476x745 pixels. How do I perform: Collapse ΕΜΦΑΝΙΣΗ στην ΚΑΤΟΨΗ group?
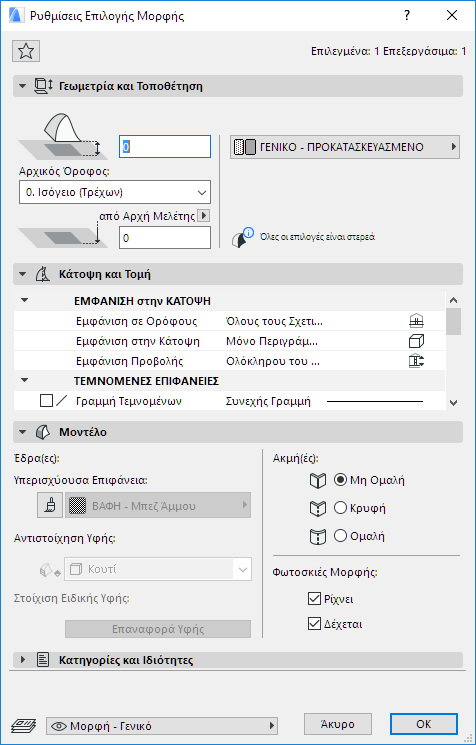tap(25, 301)
